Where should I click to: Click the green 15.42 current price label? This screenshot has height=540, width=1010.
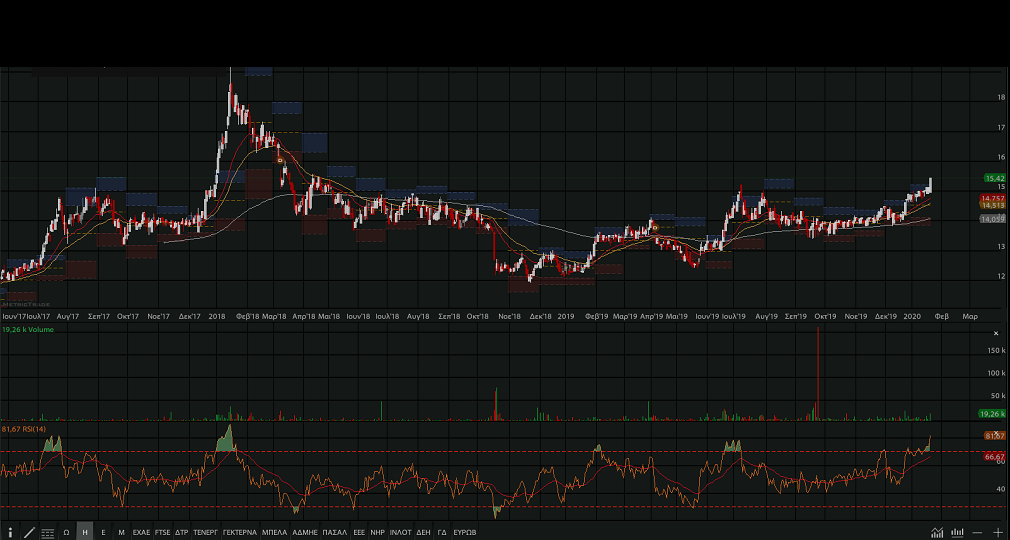pos(993,178)
